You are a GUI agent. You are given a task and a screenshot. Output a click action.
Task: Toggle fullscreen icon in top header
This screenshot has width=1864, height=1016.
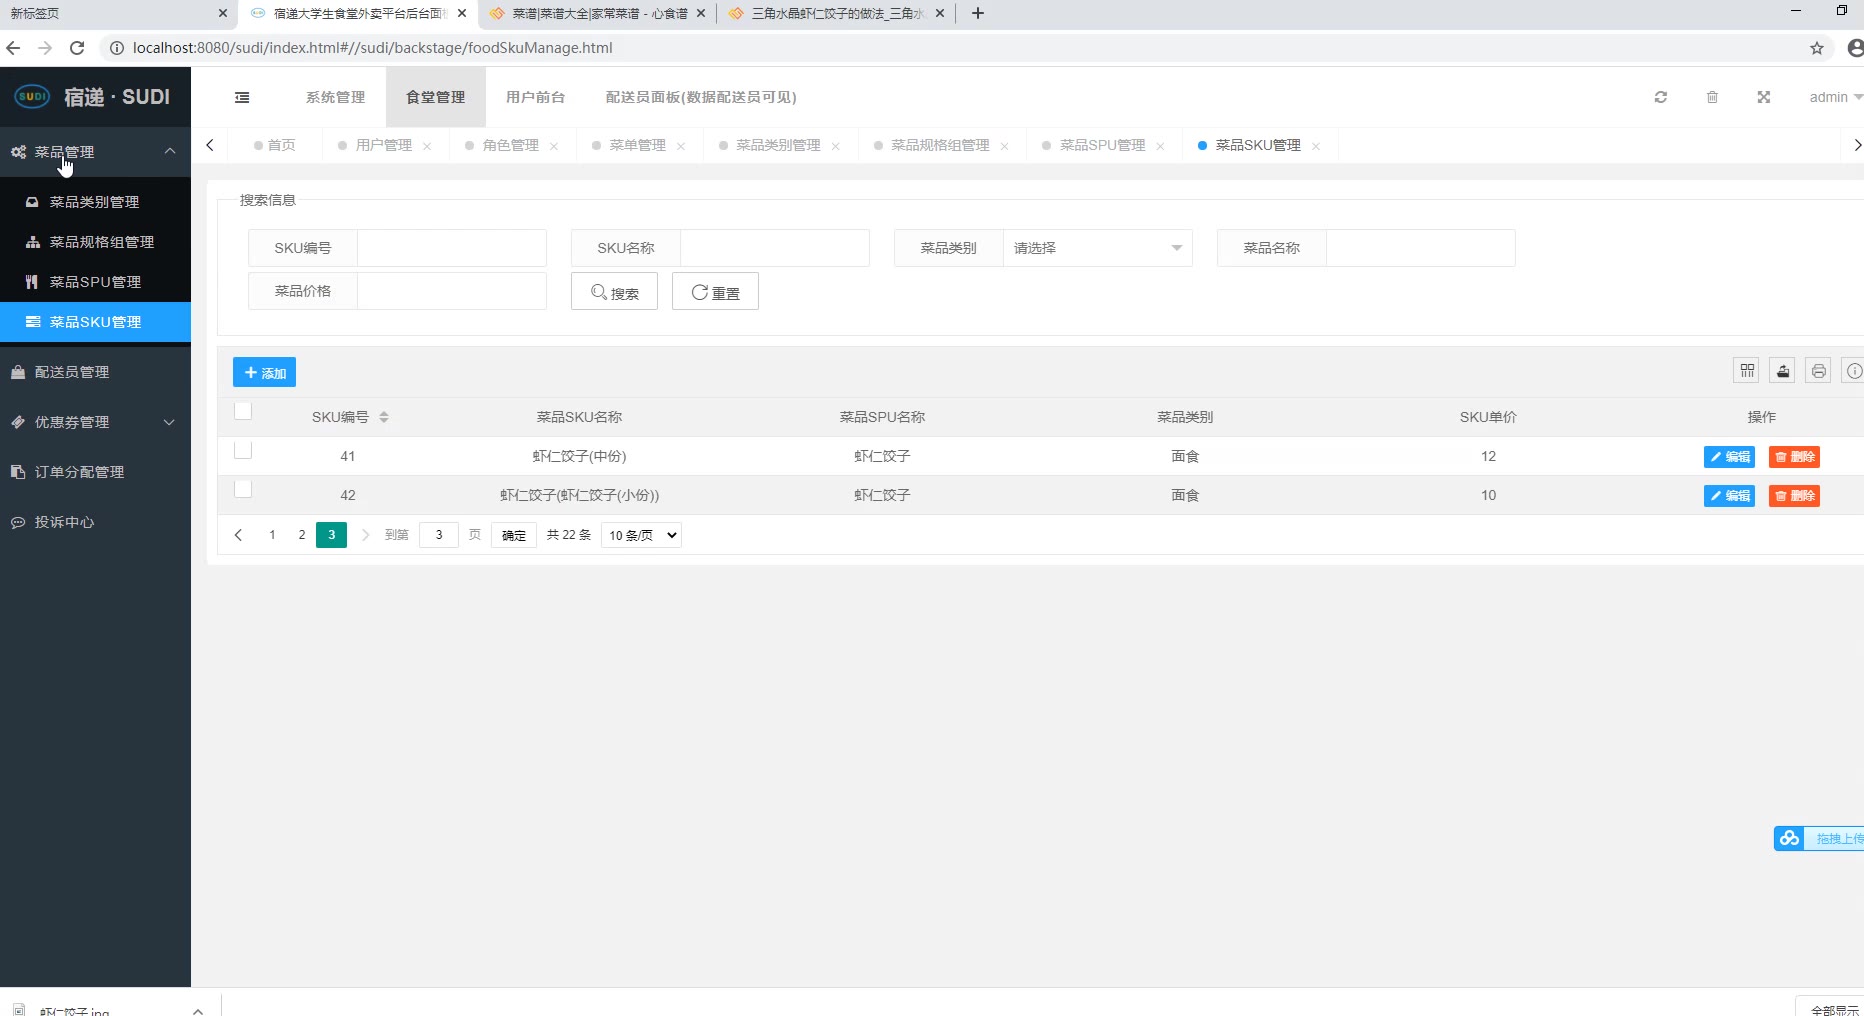pyautogui.click(x=1764, y=97)
